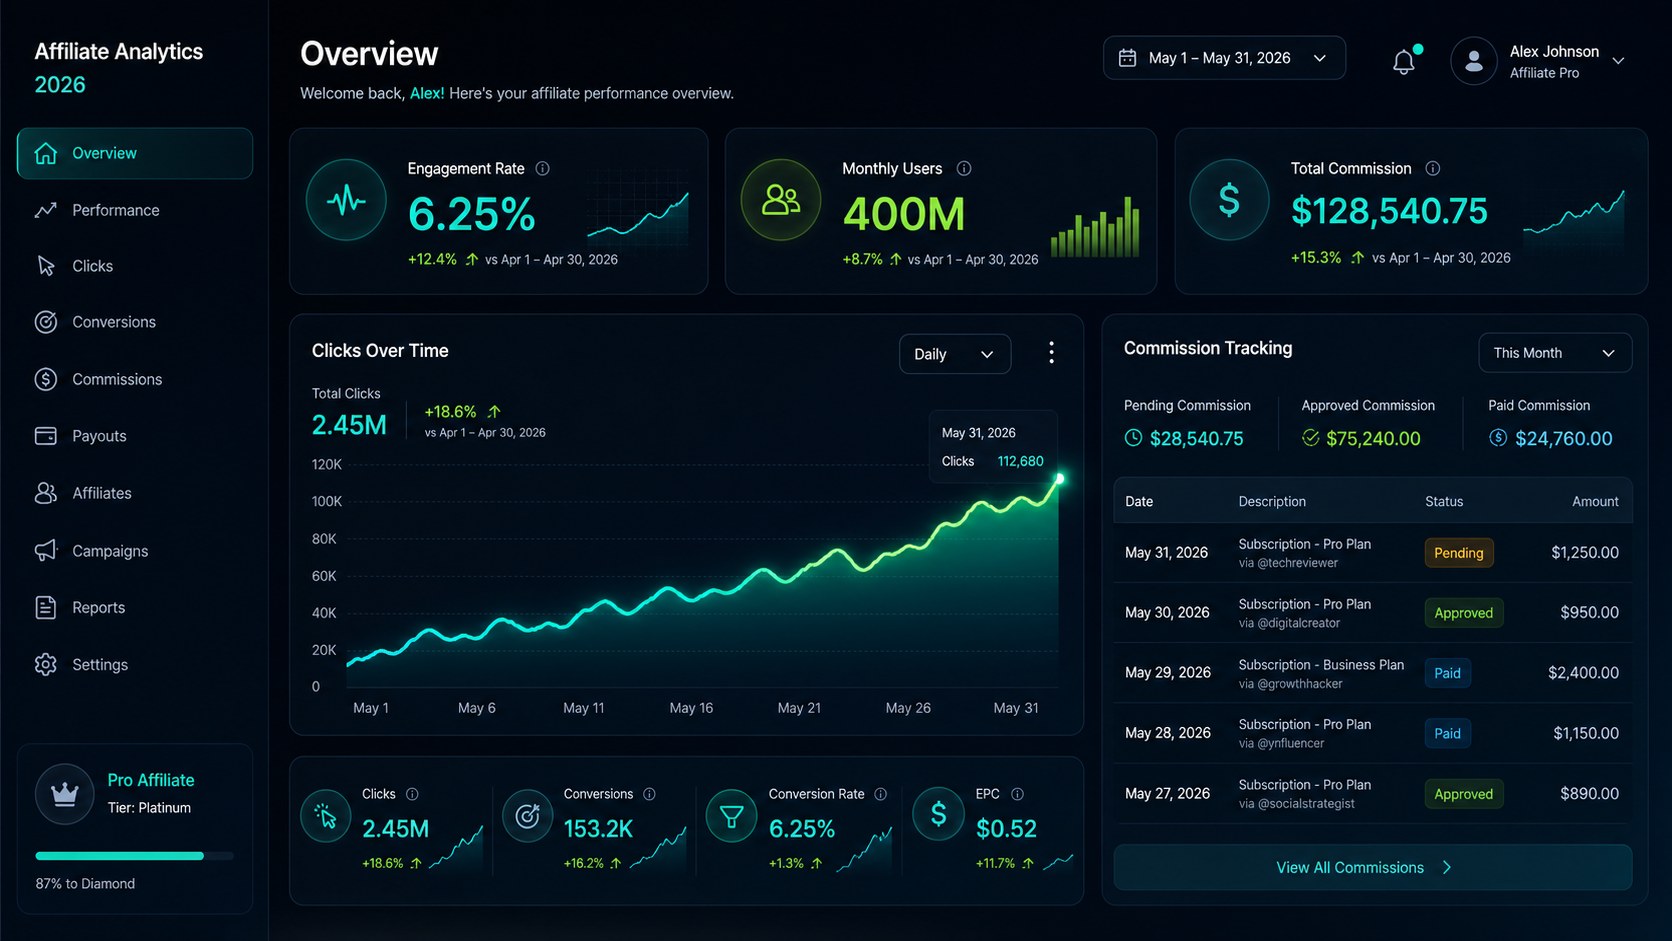1672x941 pixels.
Task: Click the Status column header
Action: [x=1444, y=502]
